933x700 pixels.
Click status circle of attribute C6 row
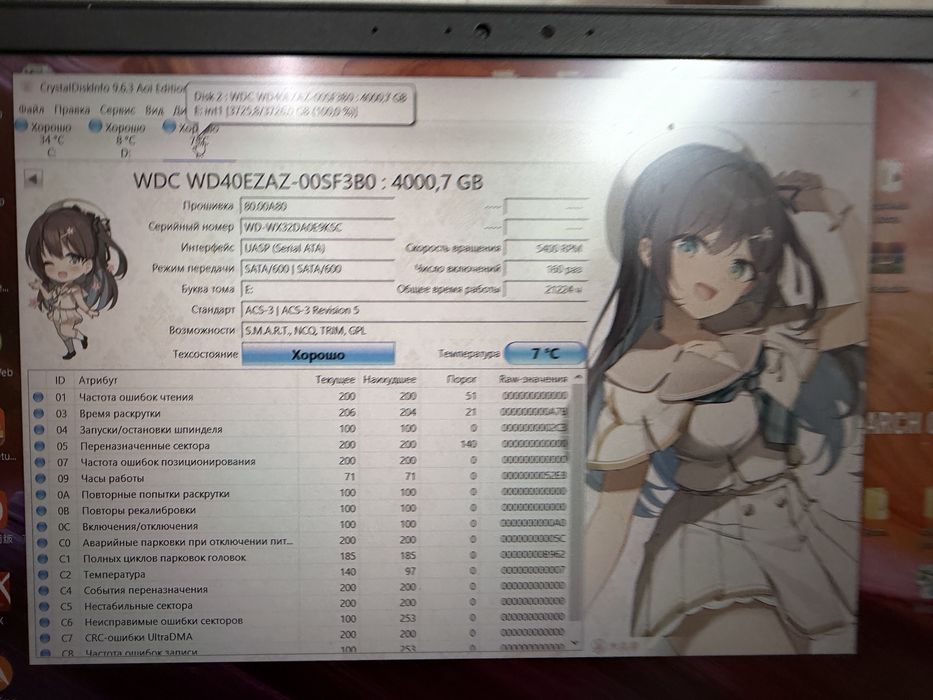pos(45,622)
